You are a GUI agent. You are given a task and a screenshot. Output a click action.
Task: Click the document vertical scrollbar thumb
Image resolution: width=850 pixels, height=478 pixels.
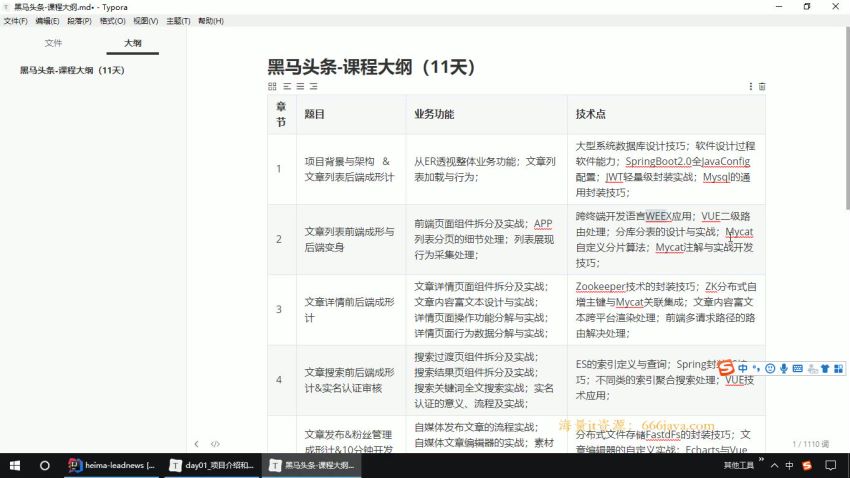[847, 118]
